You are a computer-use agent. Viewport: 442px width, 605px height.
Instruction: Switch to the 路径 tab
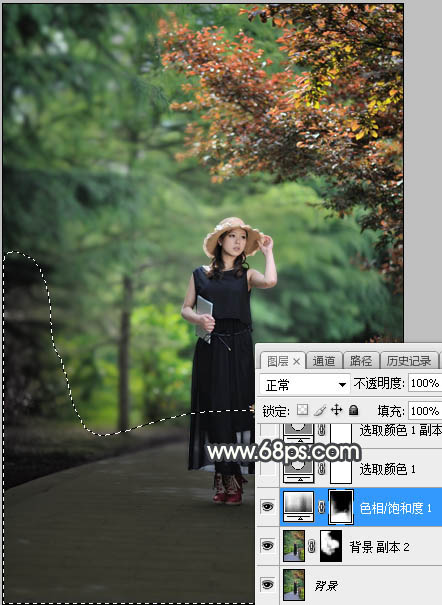(361, 361)
